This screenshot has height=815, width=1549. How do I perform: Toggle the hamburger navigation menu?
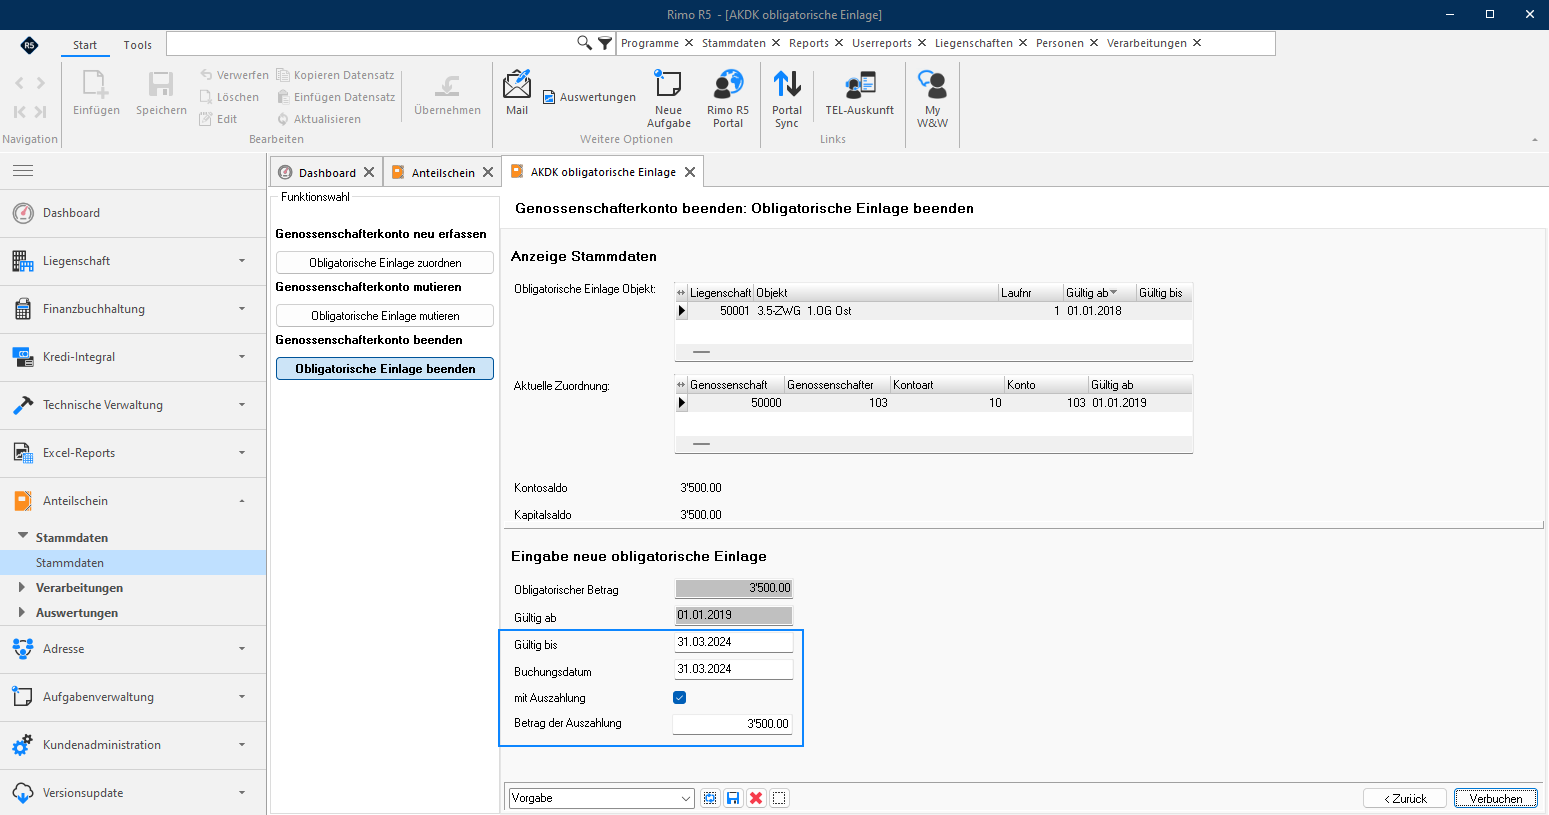pyautogui.click(x=23, y=171)
